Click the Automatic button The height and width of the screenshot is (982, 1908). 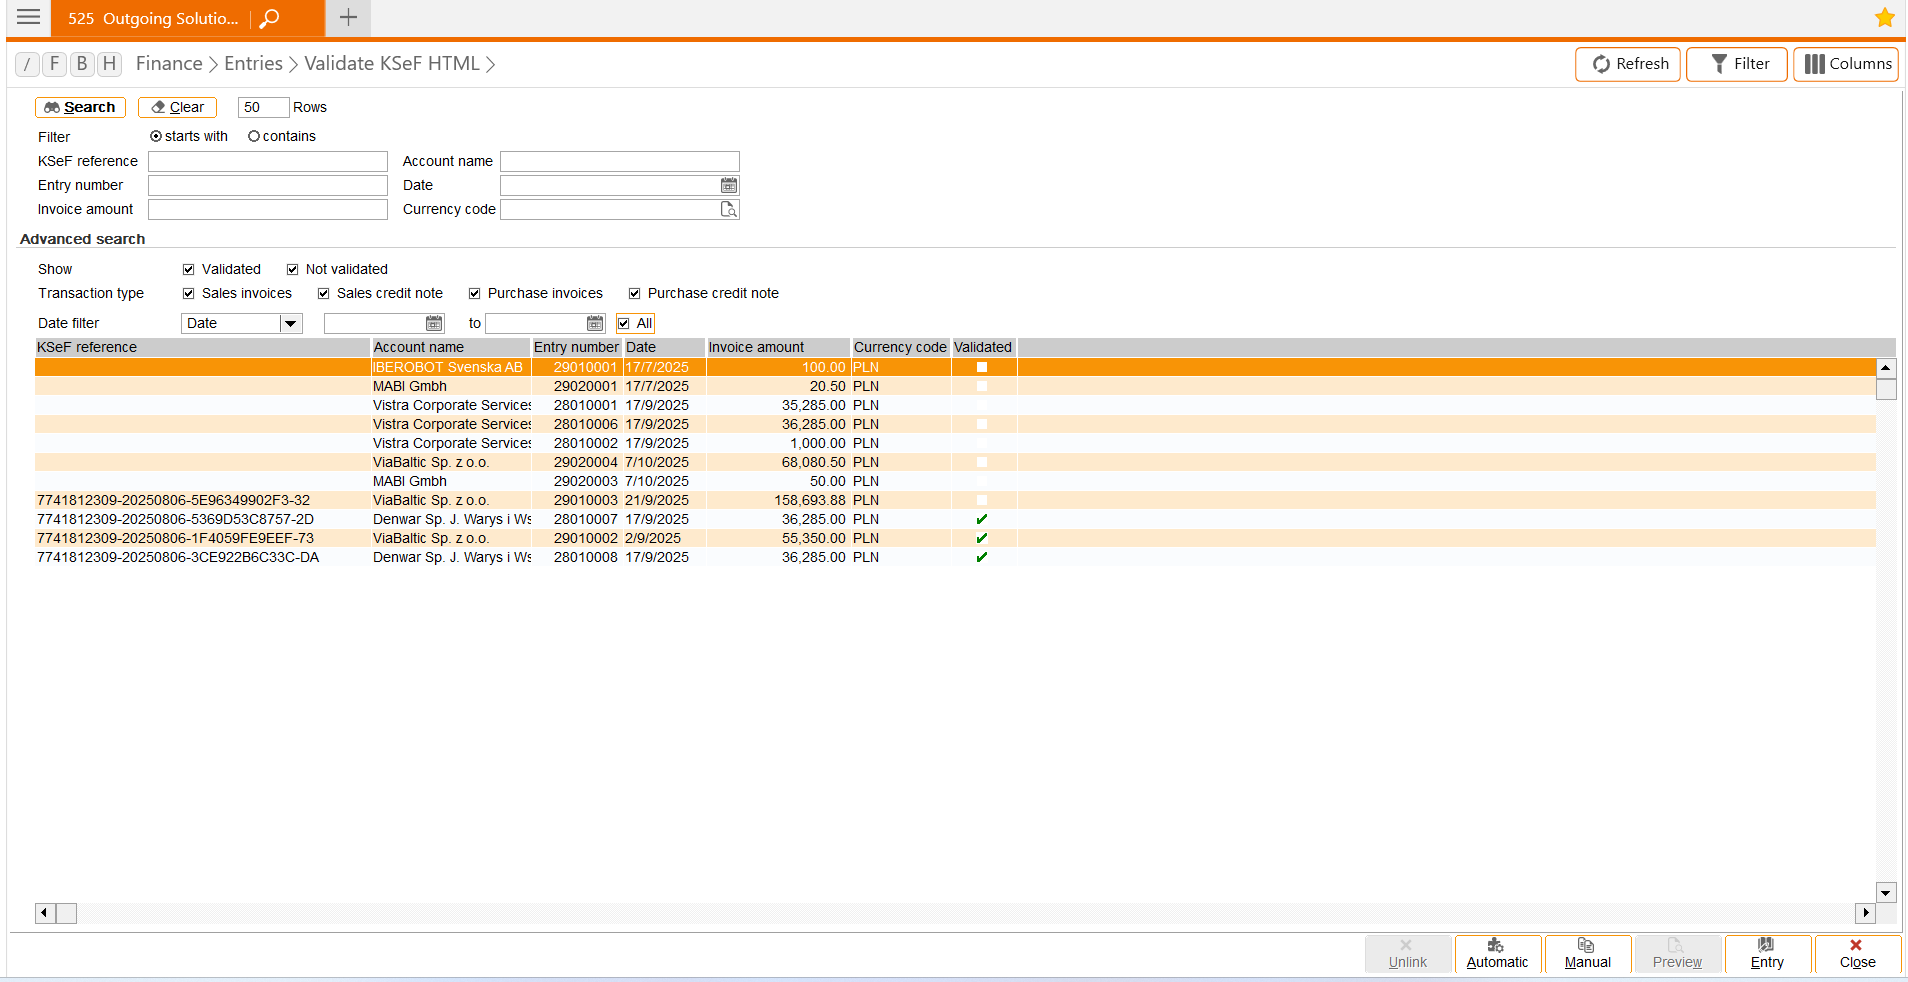click(x=1497, y=954)
